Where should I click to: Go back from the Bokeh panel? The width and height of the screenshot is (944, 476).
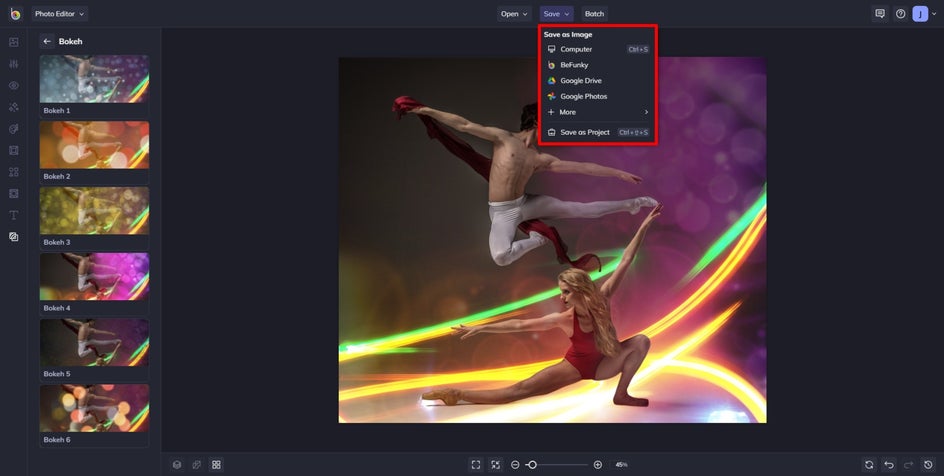pos(47,42)
